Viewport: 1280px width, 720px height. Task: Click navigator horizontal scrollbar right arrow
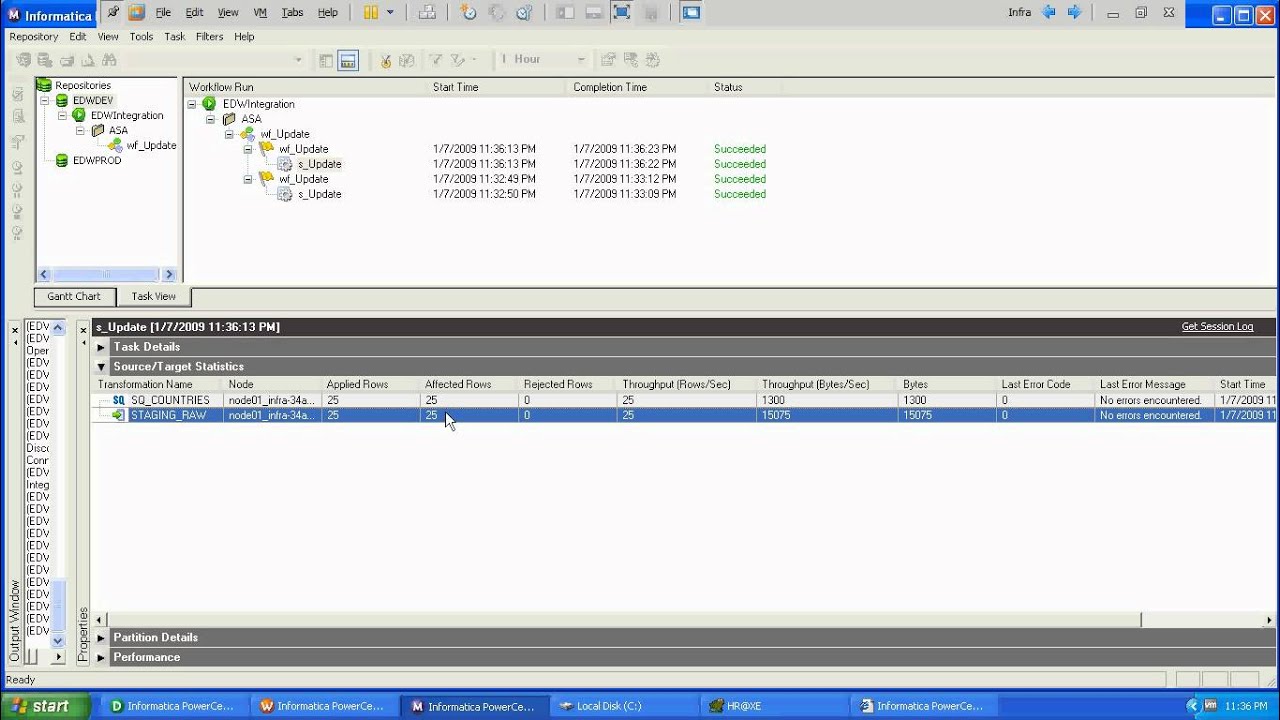tap(169, 275)
